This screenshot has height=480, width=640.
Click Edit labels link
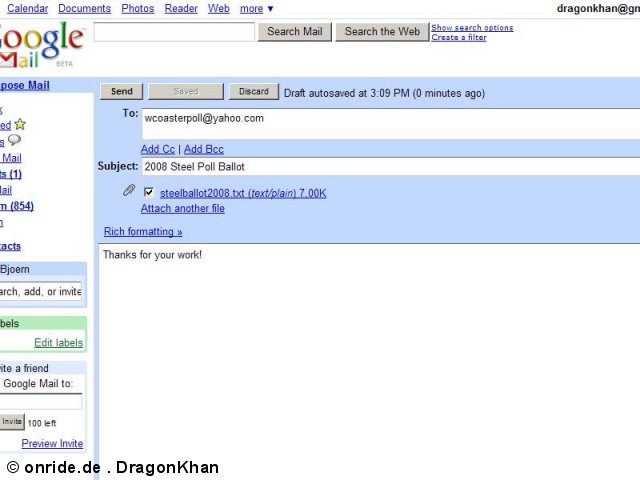pos(58,342)
